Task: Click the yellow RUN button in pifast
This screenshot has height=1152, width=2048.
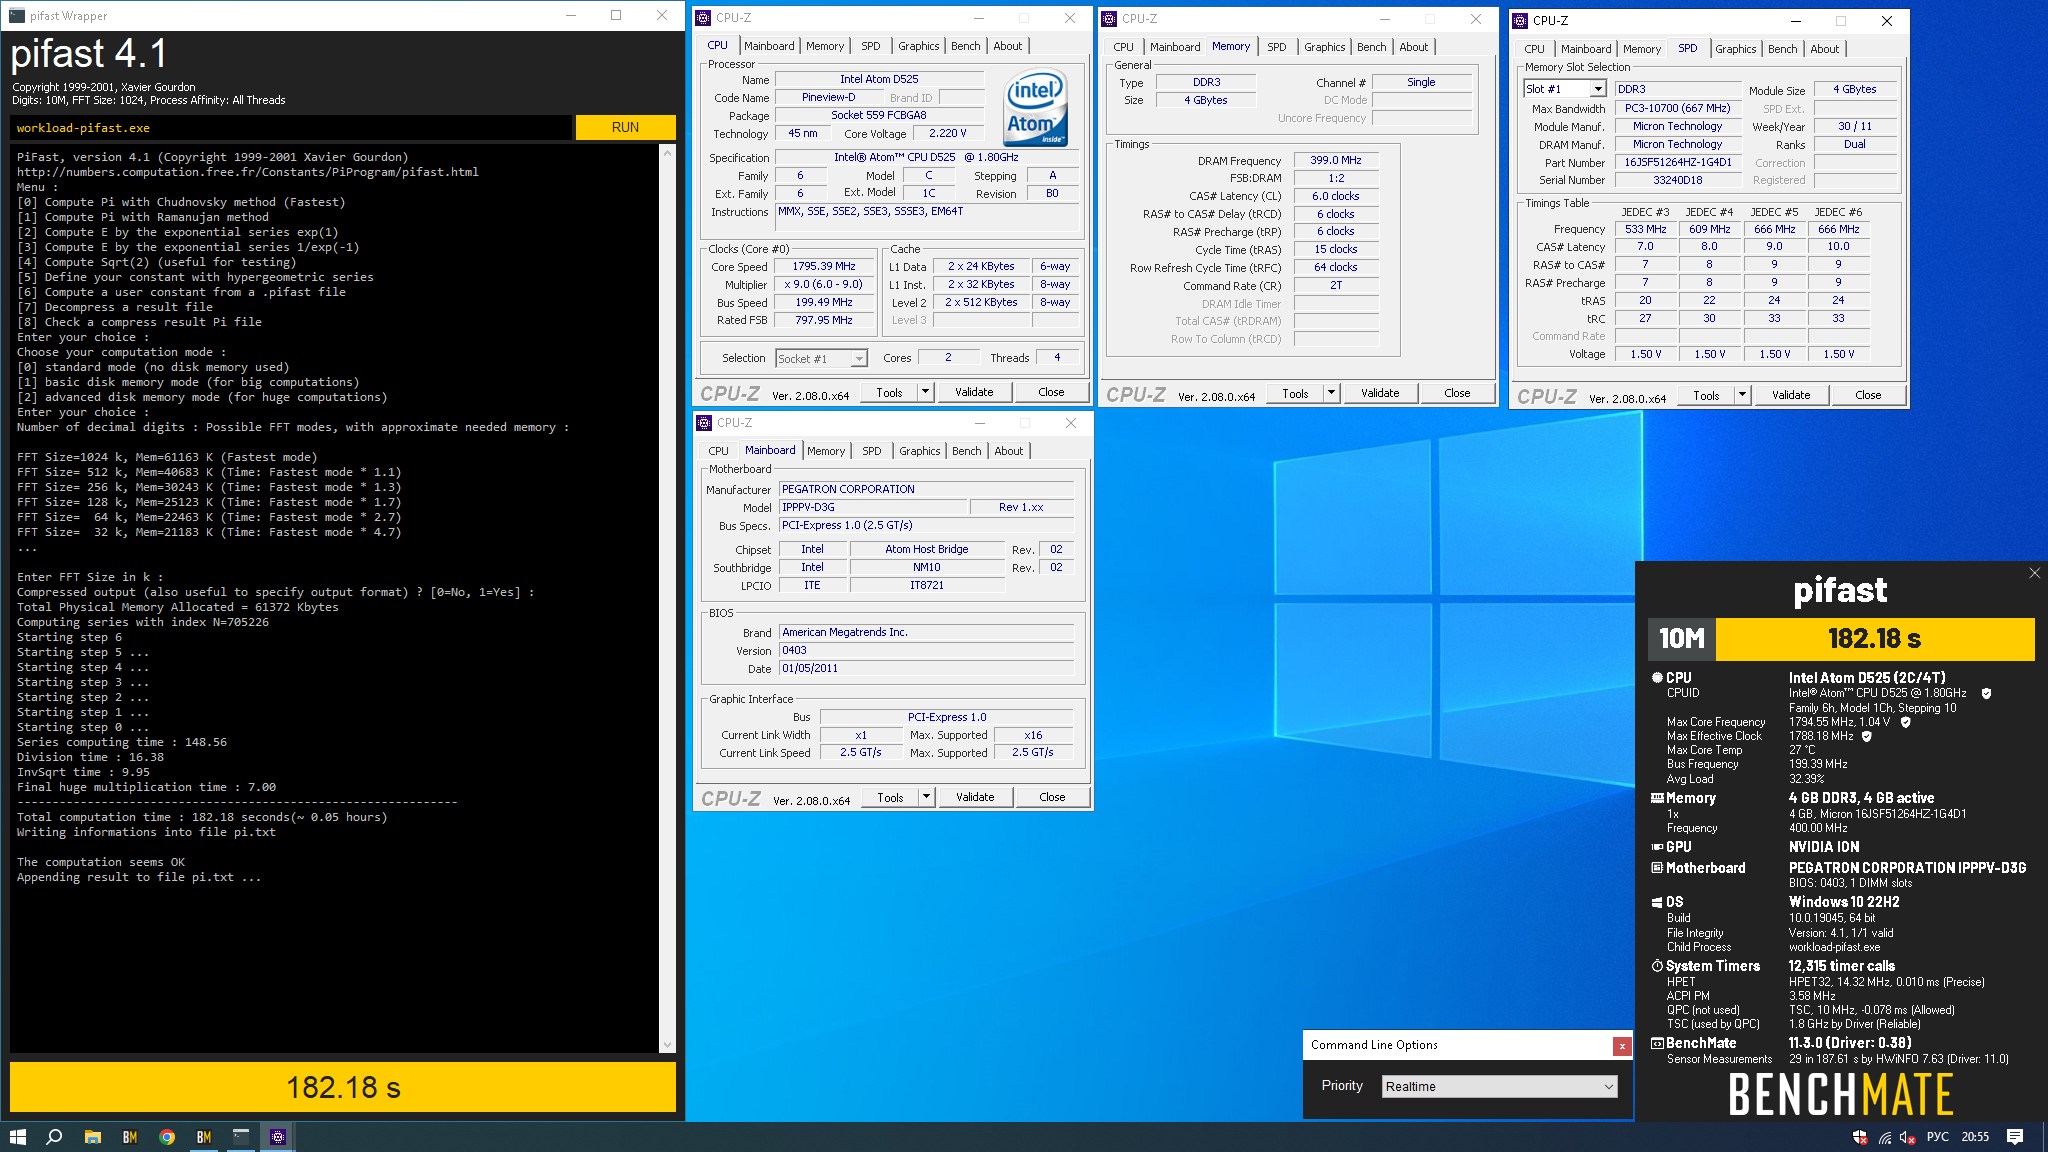Action: 625,127
